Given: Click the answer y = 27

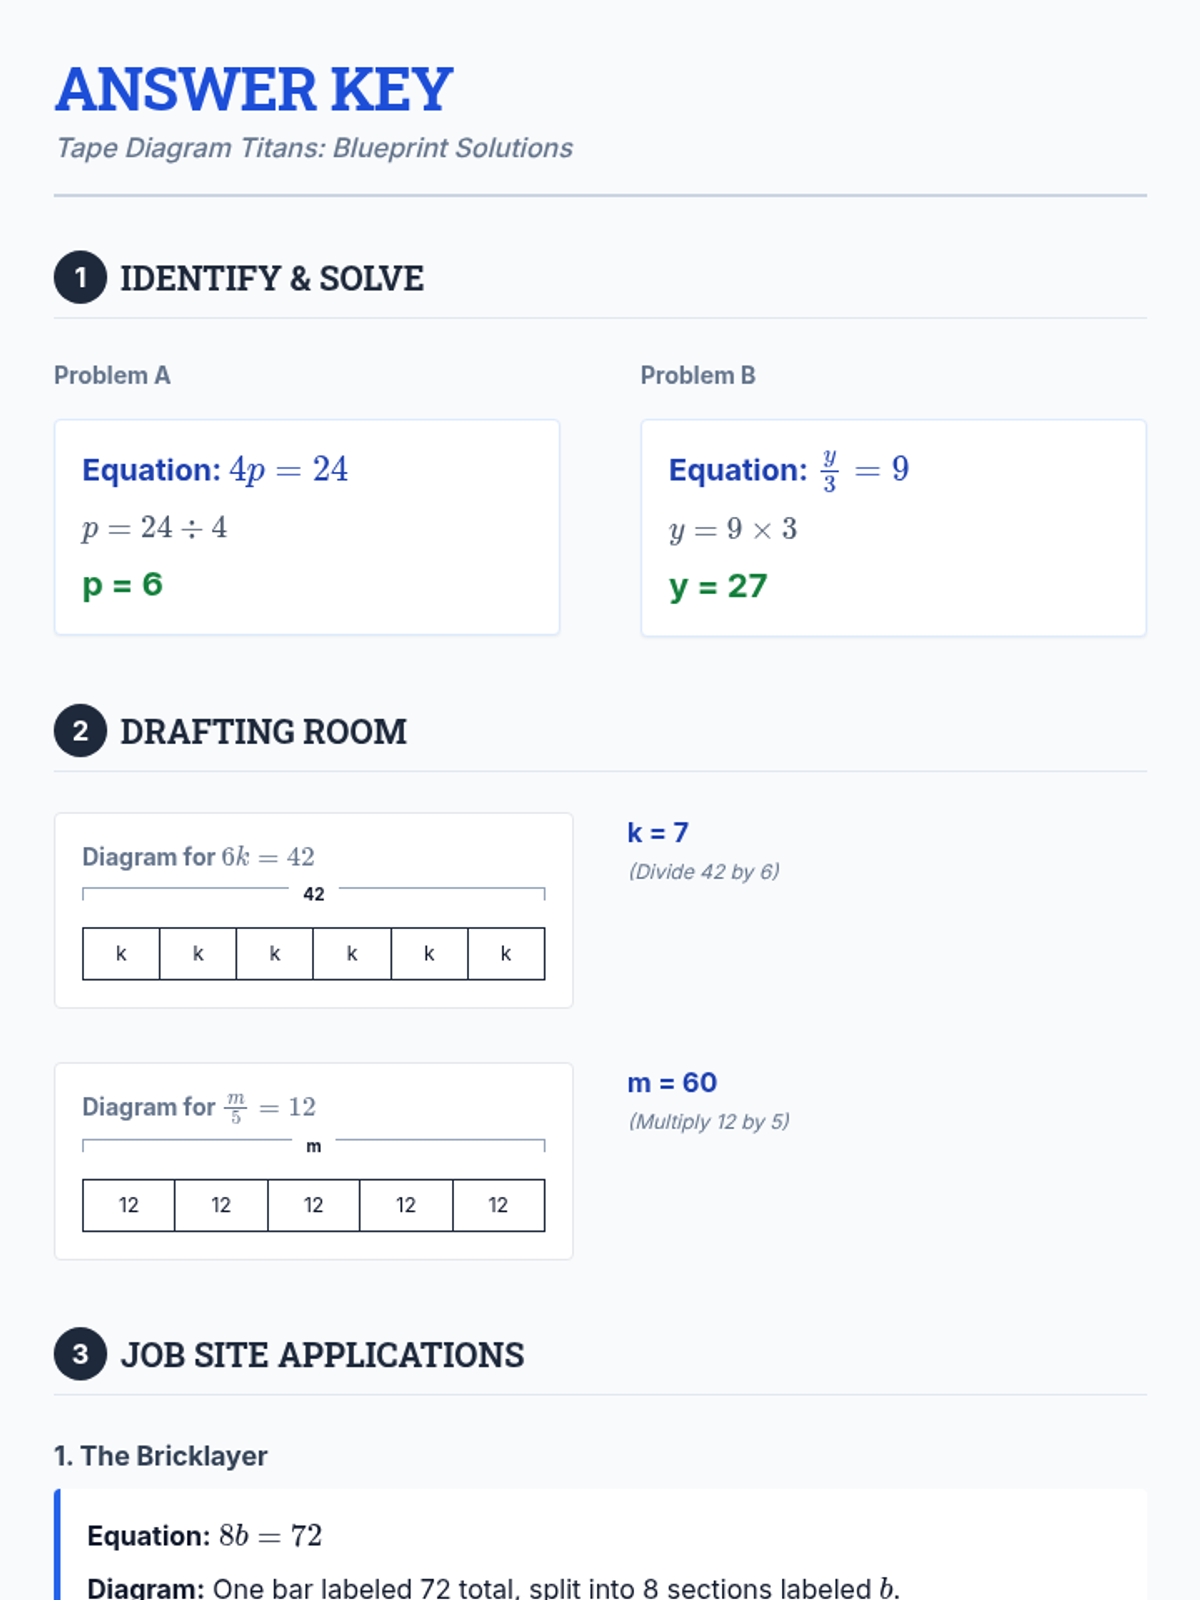Looking at the screenshot, I should coord(718,586).
